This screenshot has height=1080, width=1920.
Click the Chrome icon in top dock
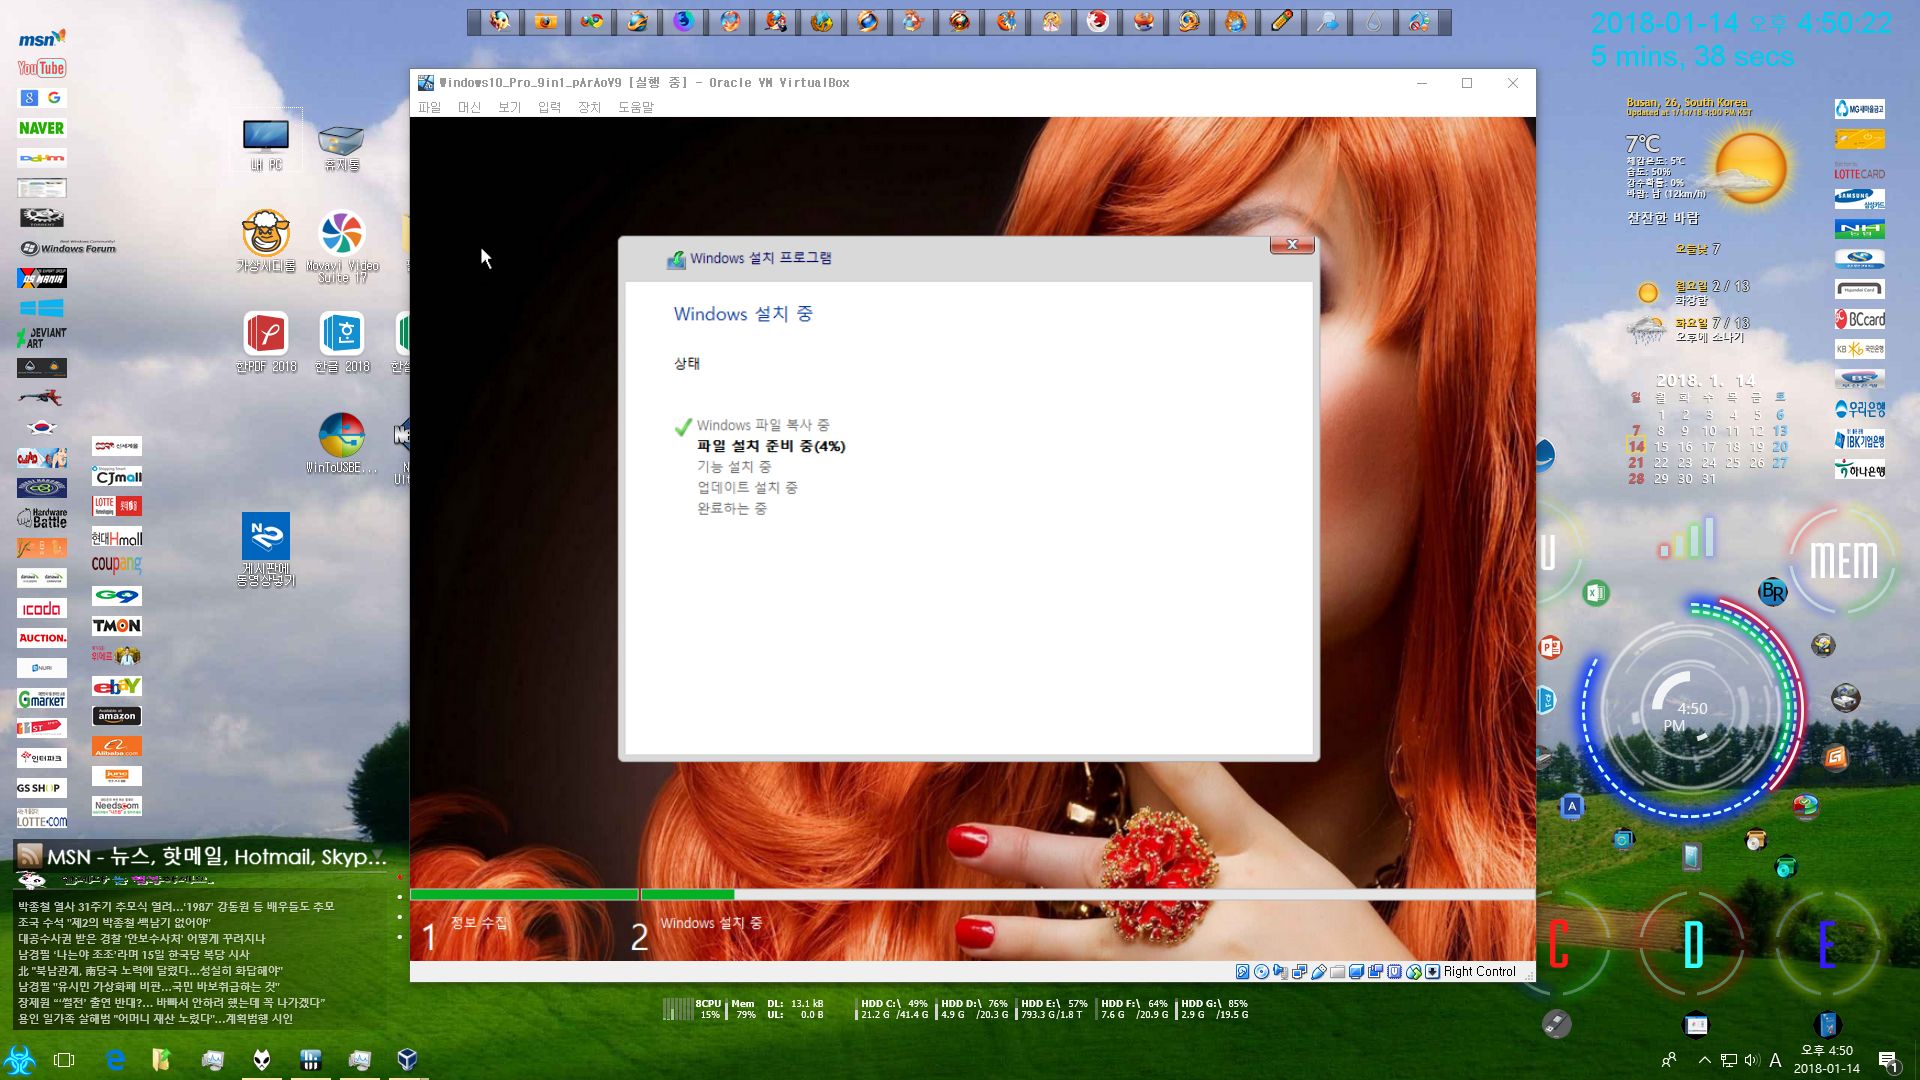click(592, 21)
